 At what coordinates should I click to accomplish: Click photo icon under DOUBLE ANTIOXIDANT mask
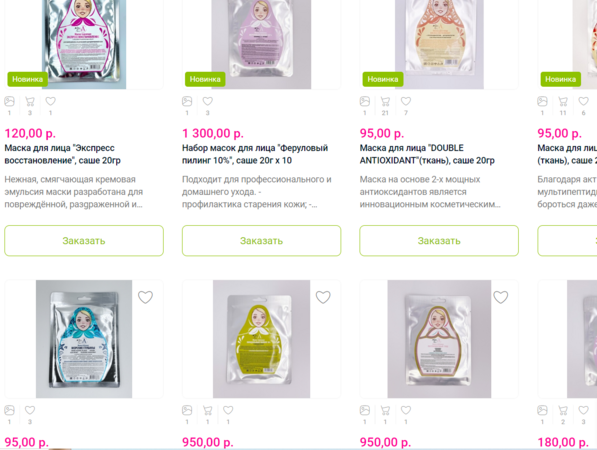click(x=365, y=101)
